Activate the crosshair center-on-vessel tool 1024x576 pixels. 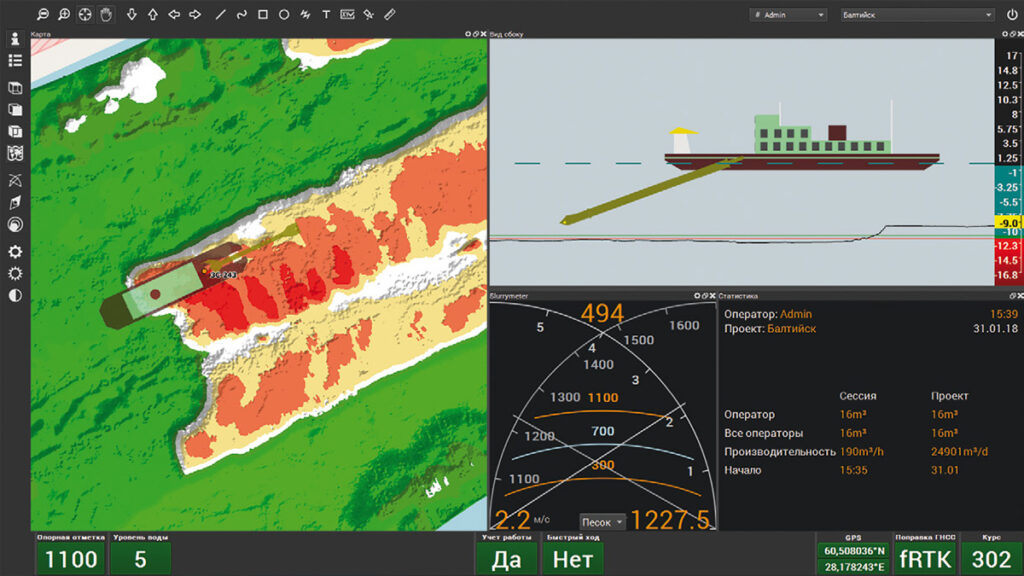(85, 14)
